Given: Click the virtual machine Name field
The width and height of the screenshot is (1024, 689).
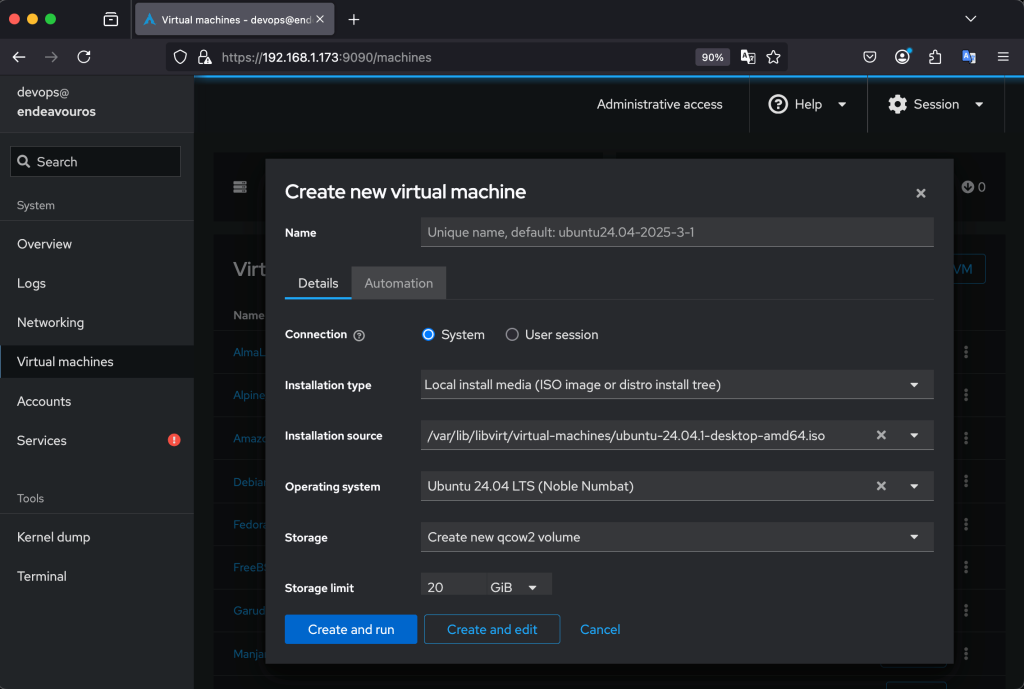Looking at the screenshot, I should pyautogui.click(x=677, y=232).
